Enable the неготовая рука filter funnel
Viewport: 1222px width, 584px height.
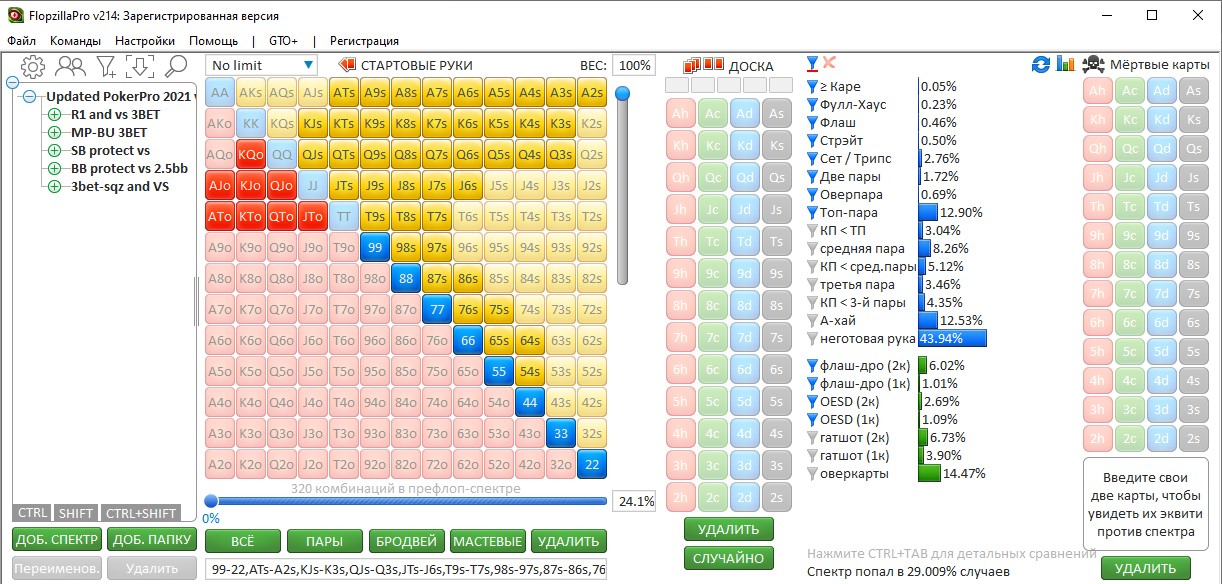(x=813, y=338)
